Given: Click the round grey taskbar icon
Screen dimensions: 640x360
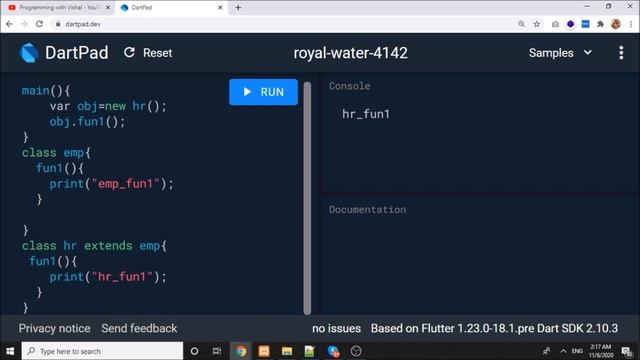Looking at the screenshot, I should [356, 351].
